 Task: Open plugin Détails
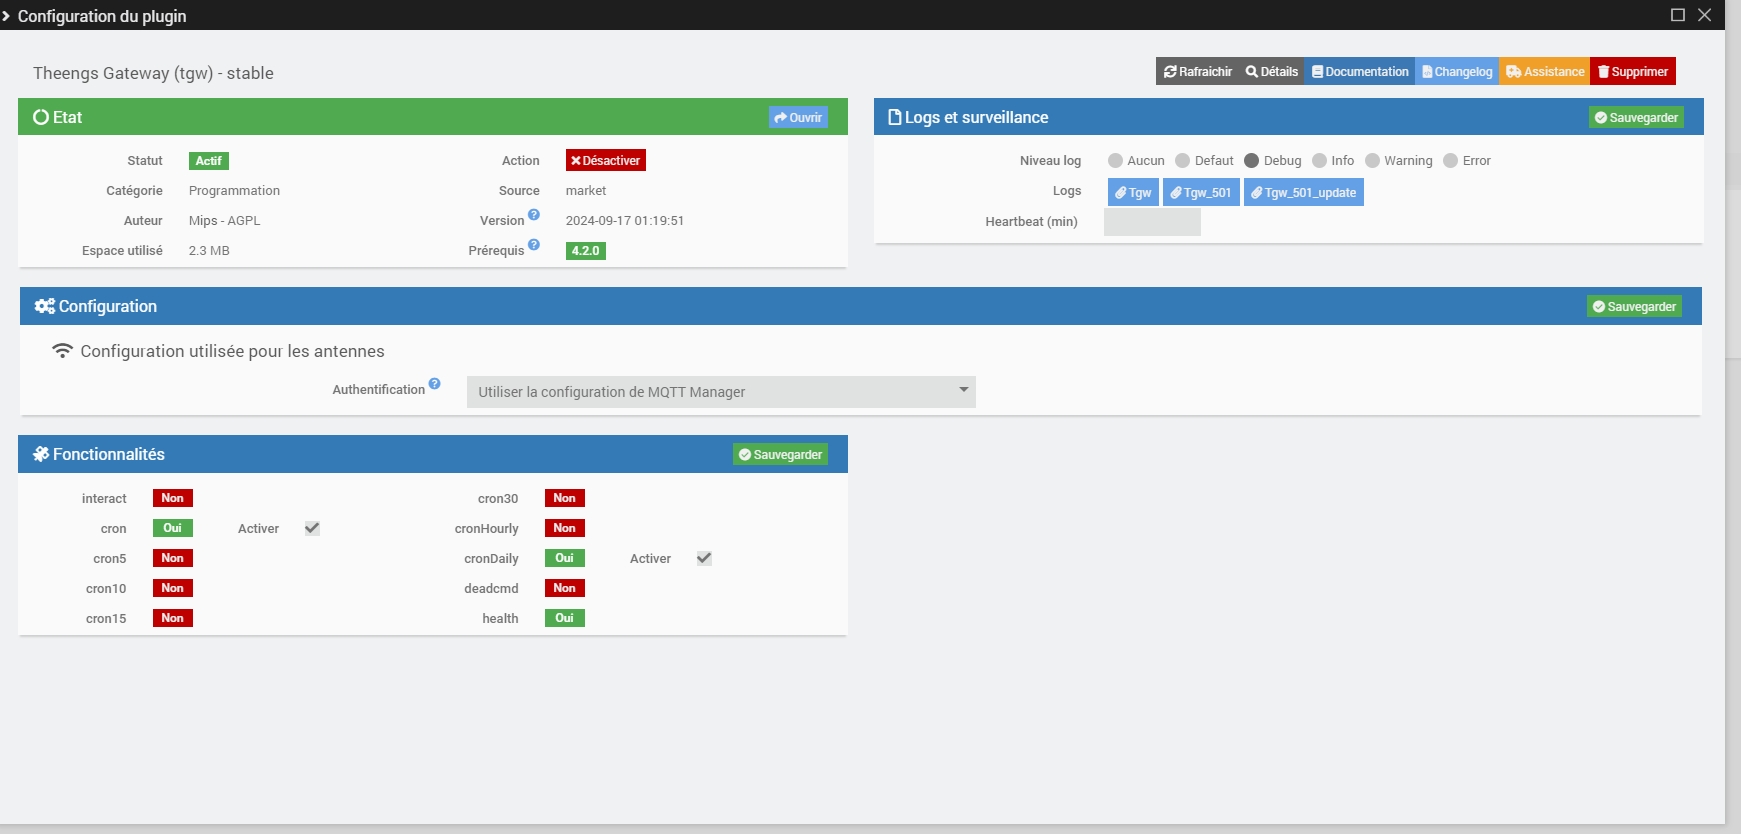point(1271,72)
